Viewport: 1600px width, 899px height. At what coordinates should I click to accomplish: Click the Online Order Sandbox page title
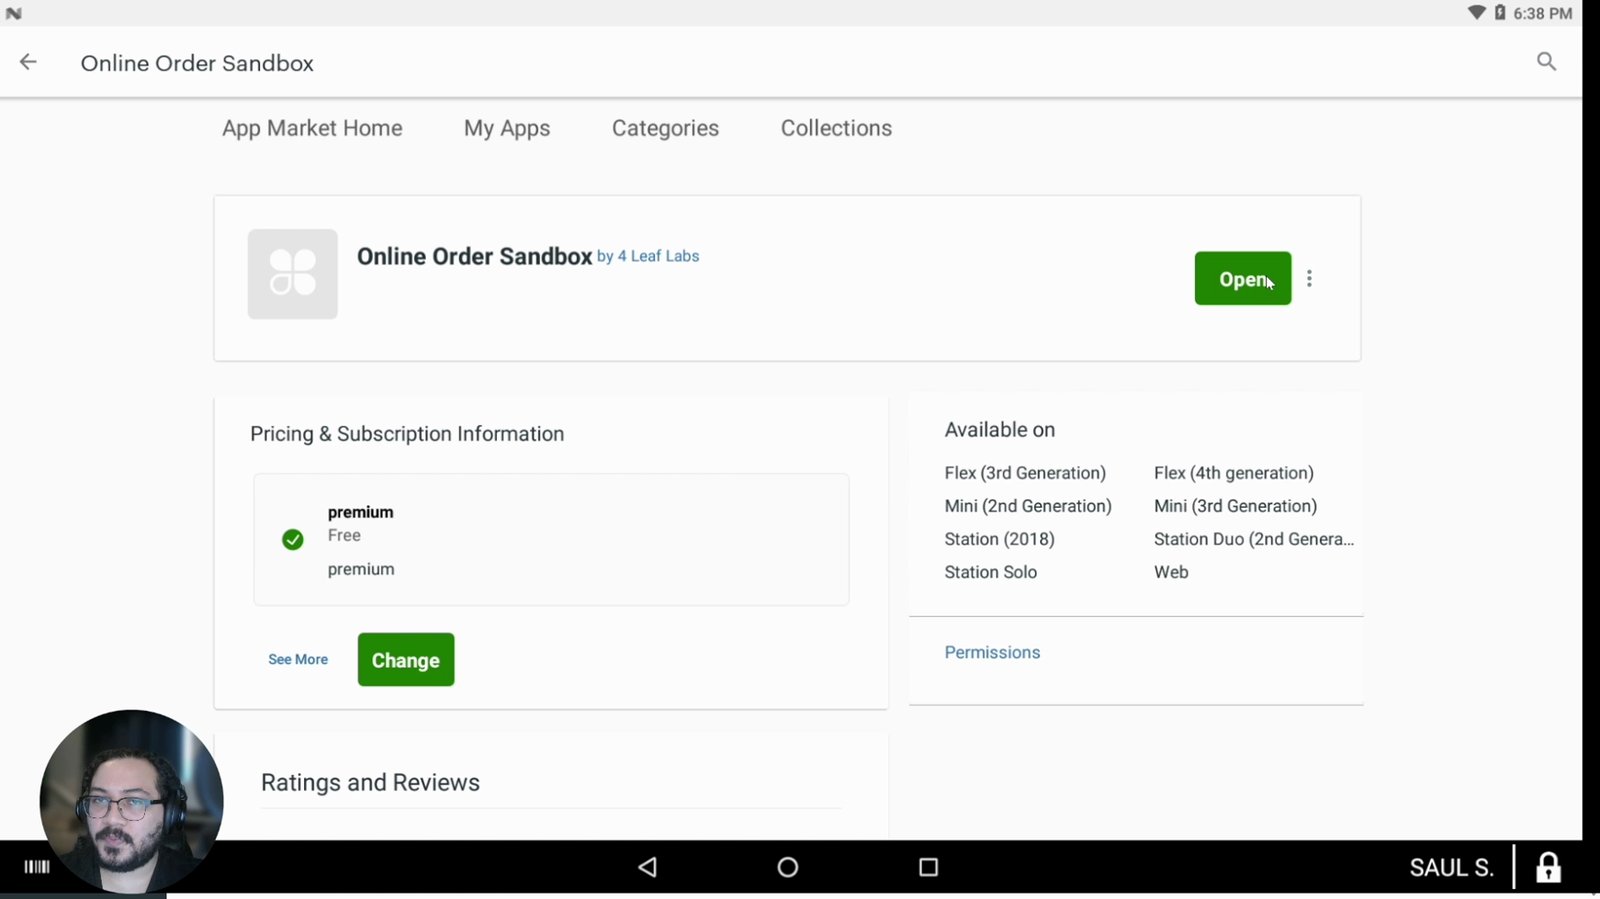[197, 63]
